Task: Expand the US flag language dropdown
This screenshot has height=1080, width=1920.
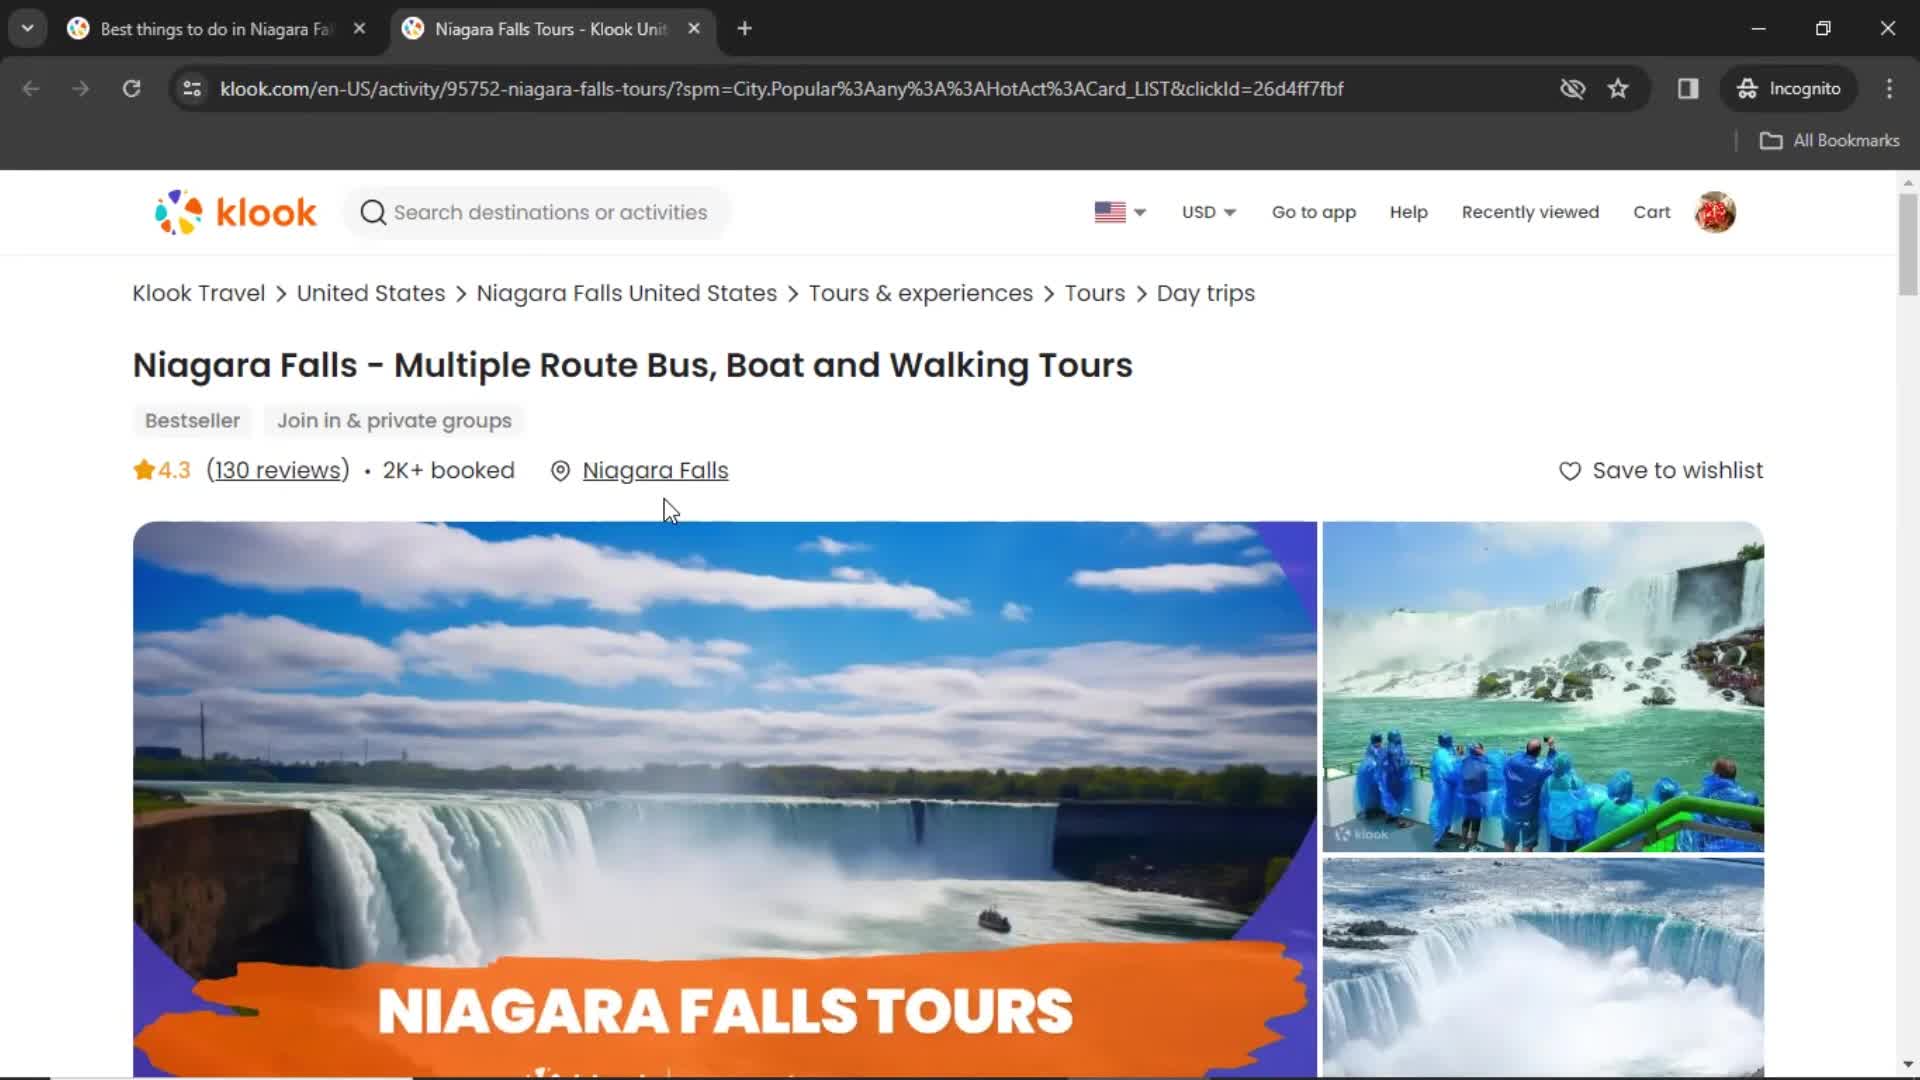Action: 1118,211
